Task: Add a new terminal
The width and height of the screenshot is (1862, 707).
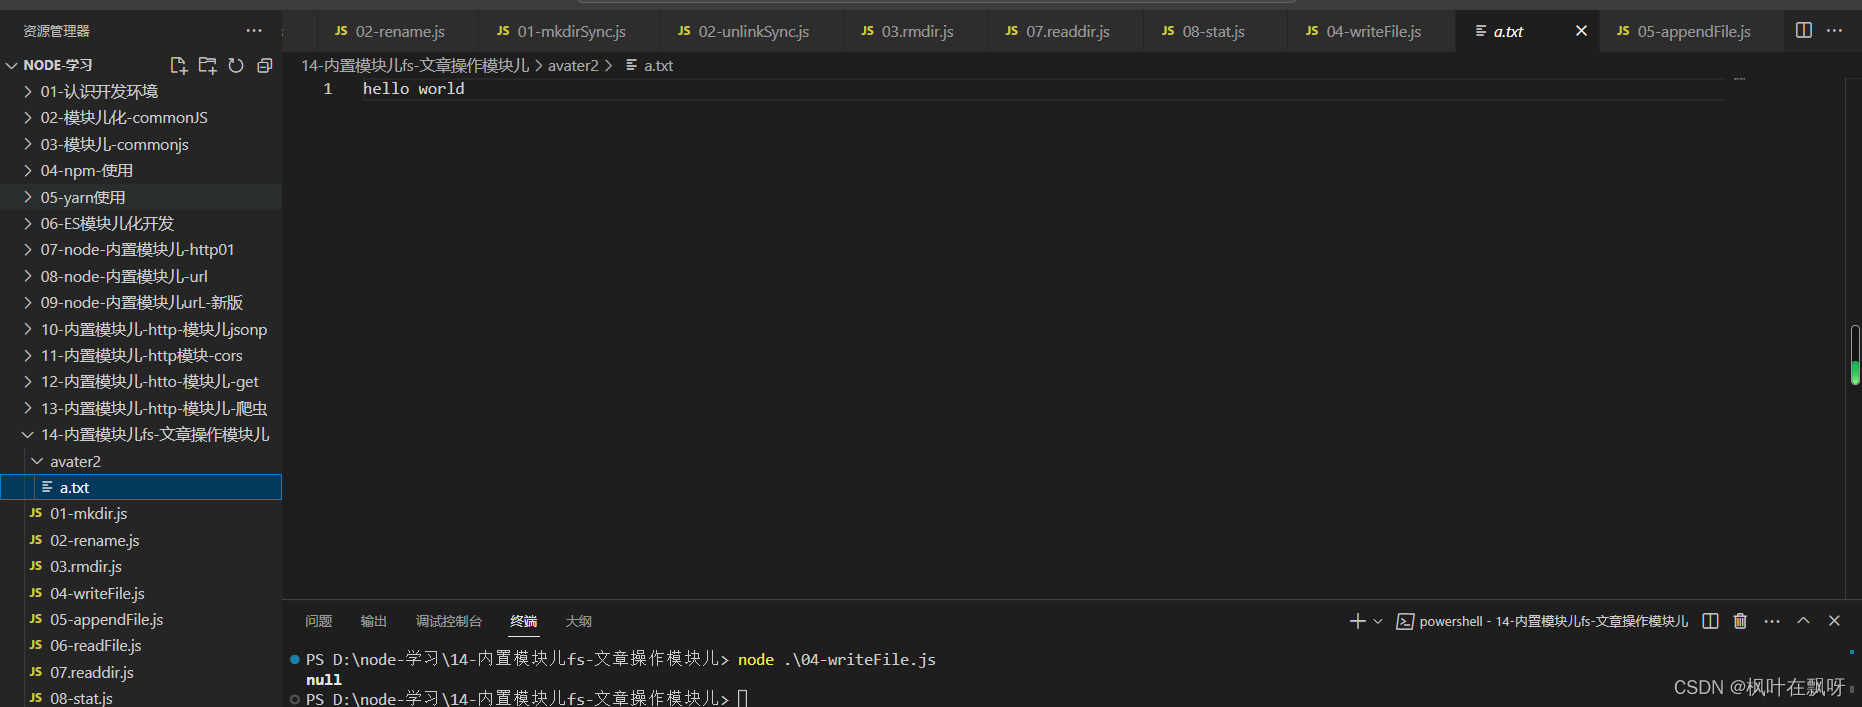Action: [1357, 621]
